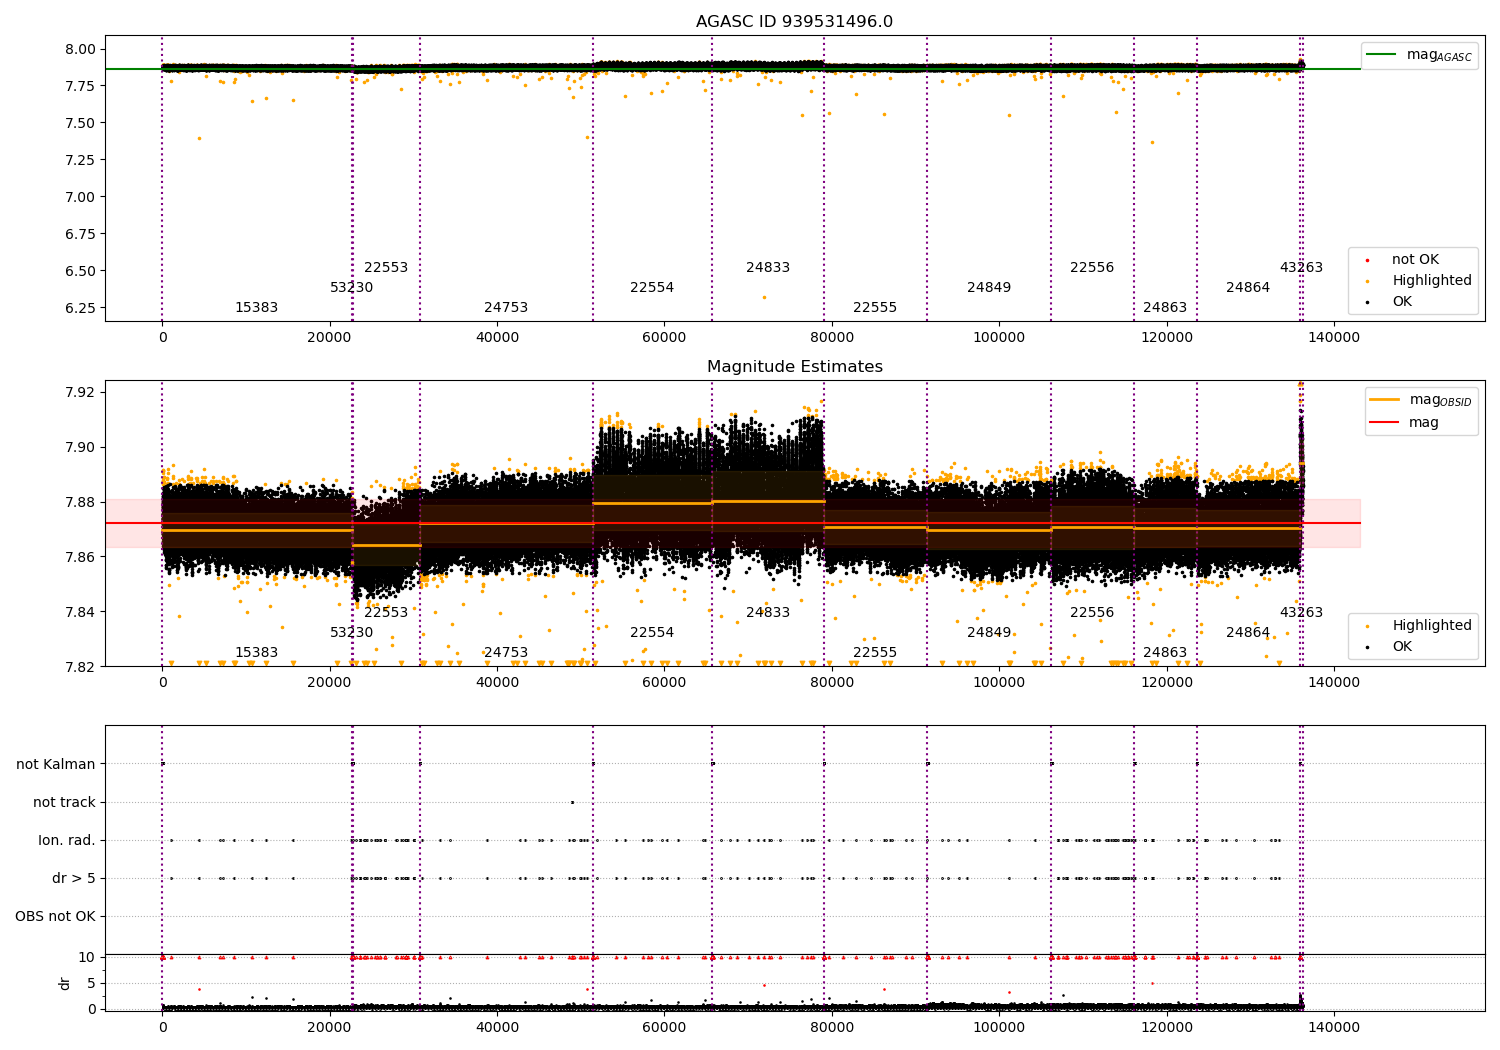1500x1050 pixels.
Task: Select 'Highlighted' legend entry in Magnitude Estimates plot
Action: 1432,626
